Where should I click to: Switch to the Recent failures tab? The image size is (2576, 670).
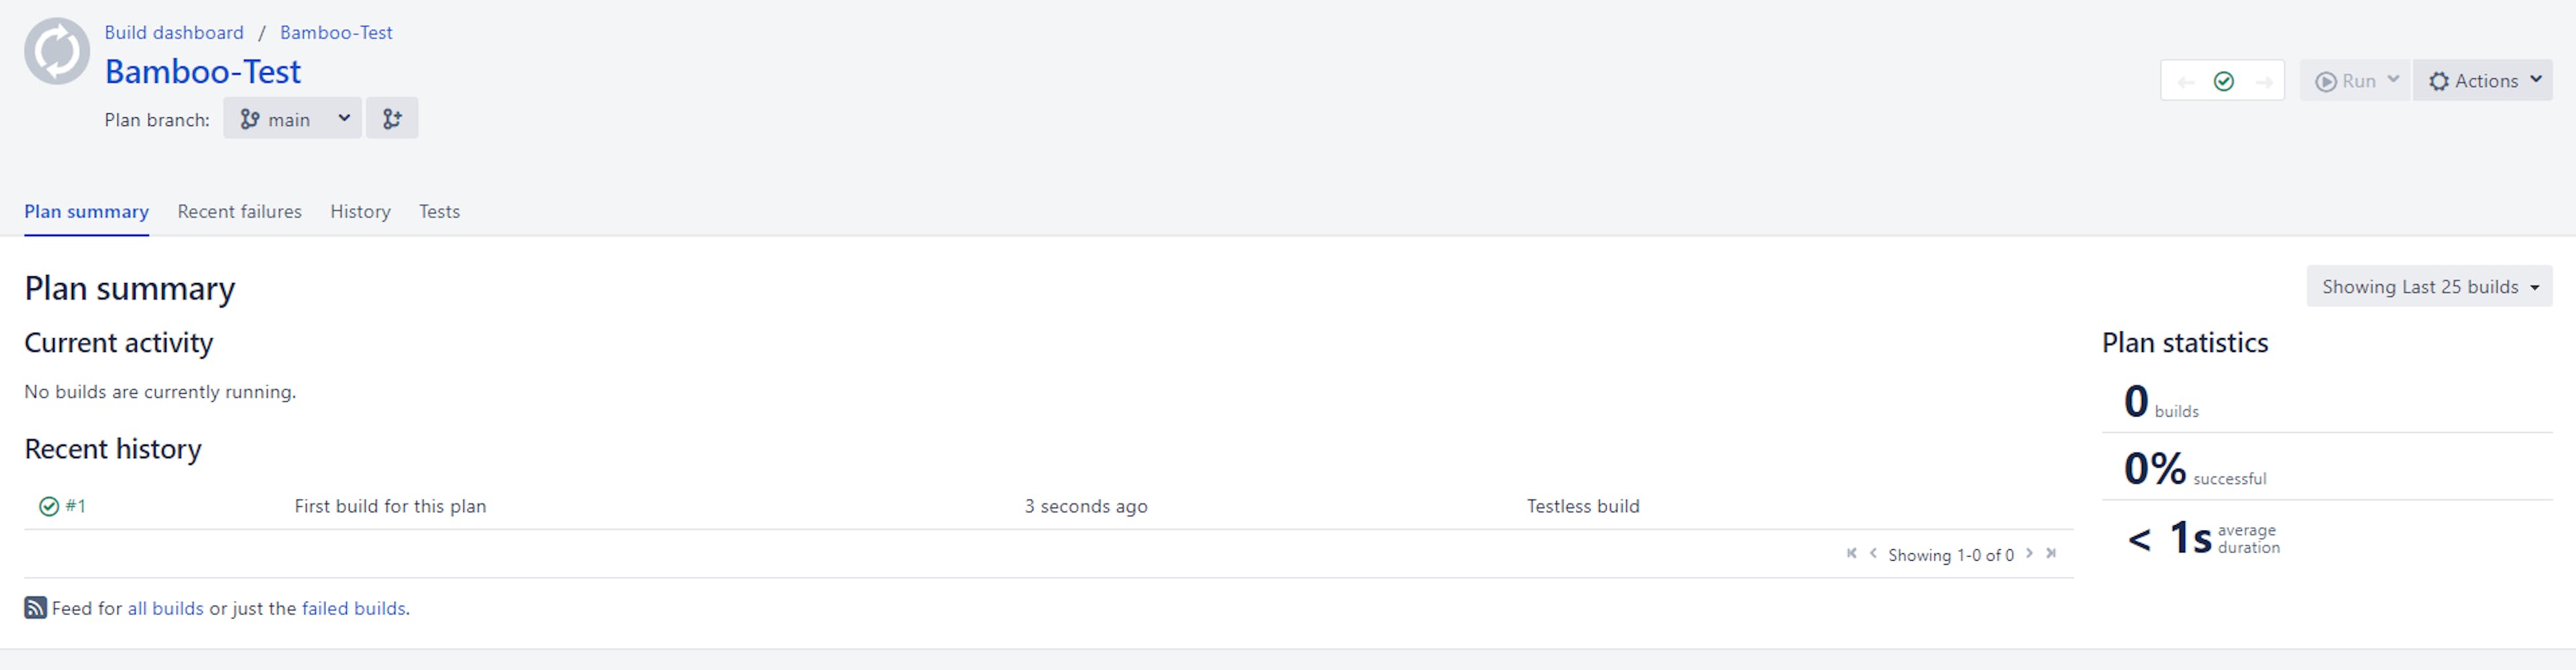[240, 211]
